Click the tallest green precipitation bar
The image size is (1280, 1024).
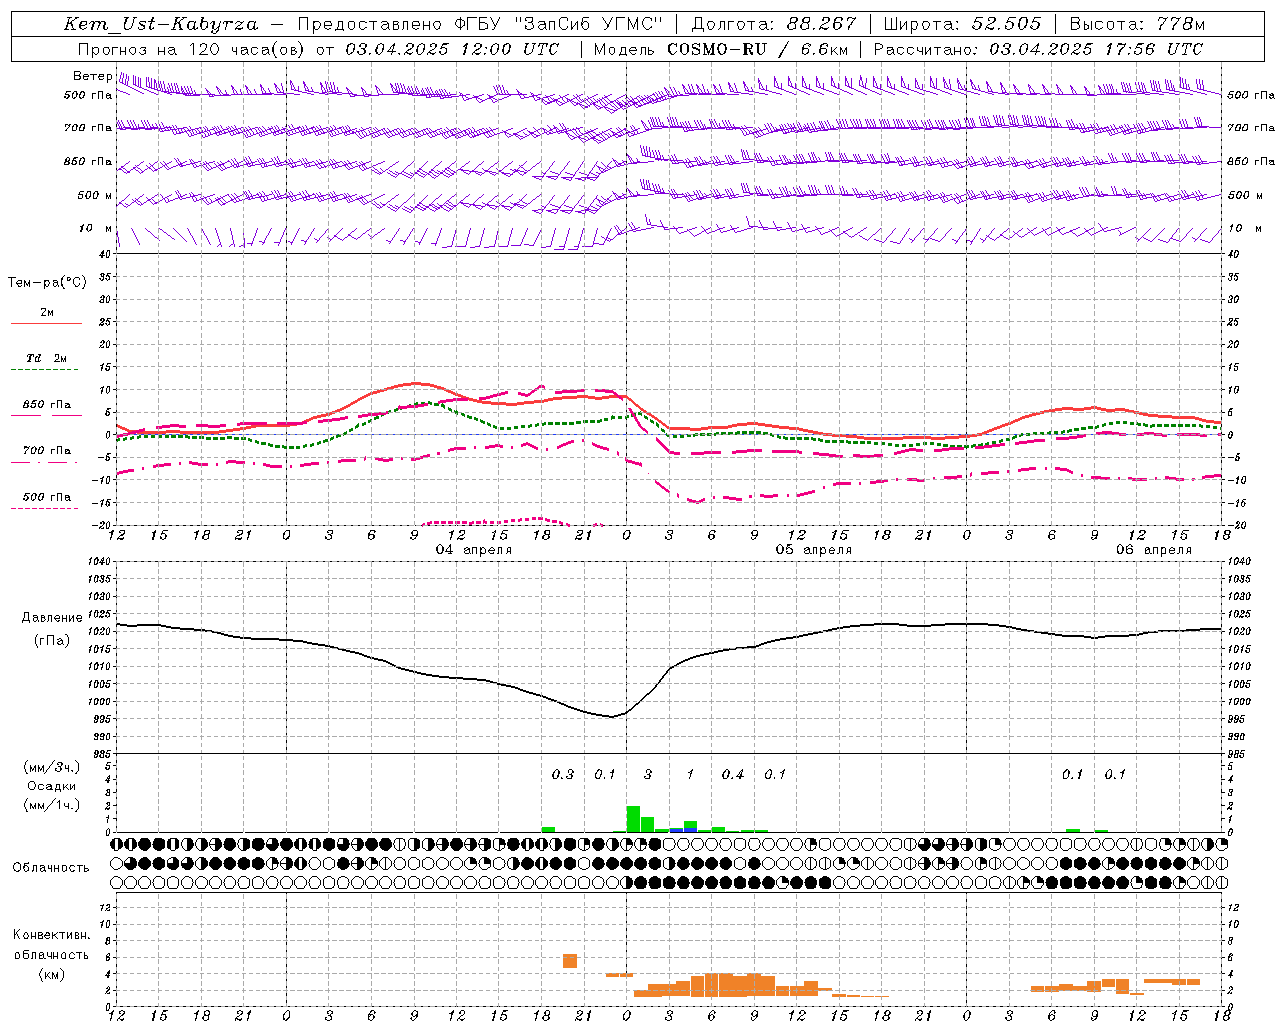point(633,819)
